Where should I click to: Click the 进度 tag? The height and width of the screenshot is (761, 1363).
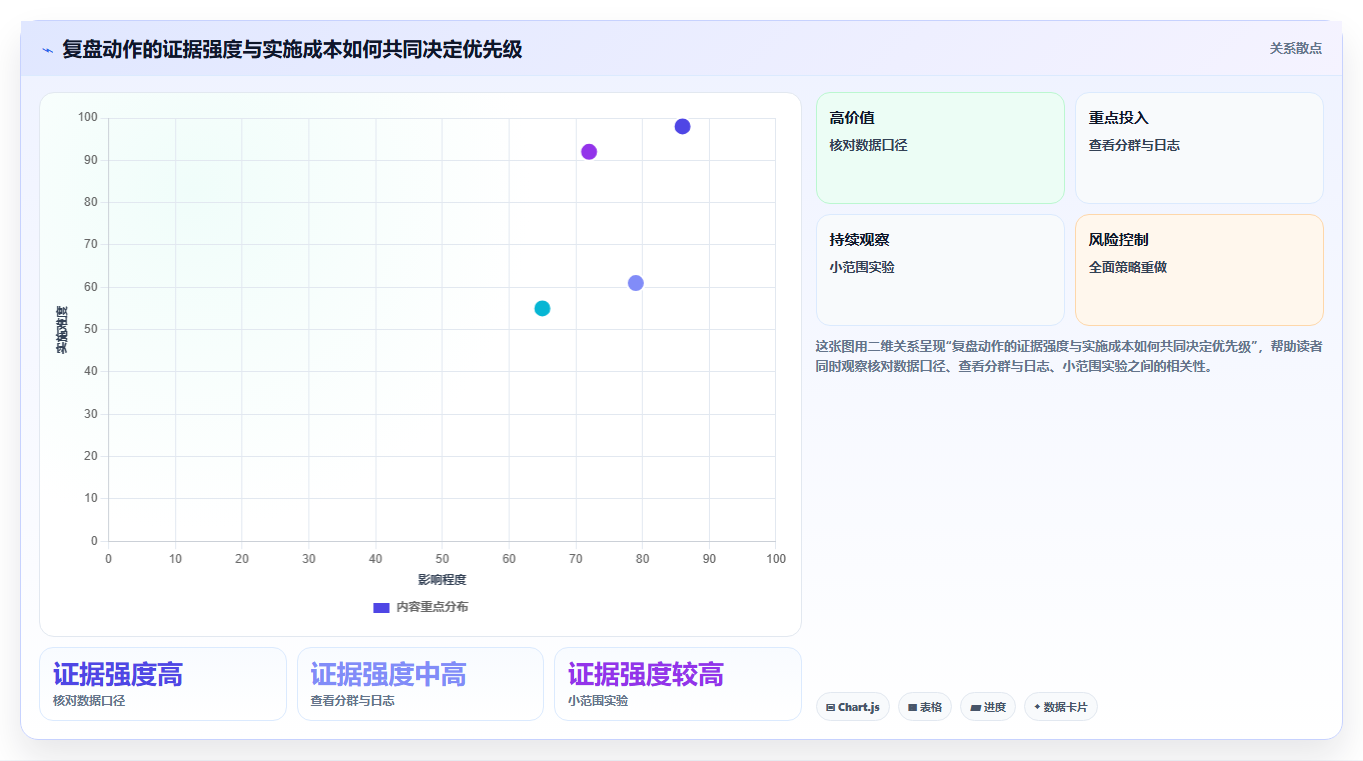(x=988, y=707)
